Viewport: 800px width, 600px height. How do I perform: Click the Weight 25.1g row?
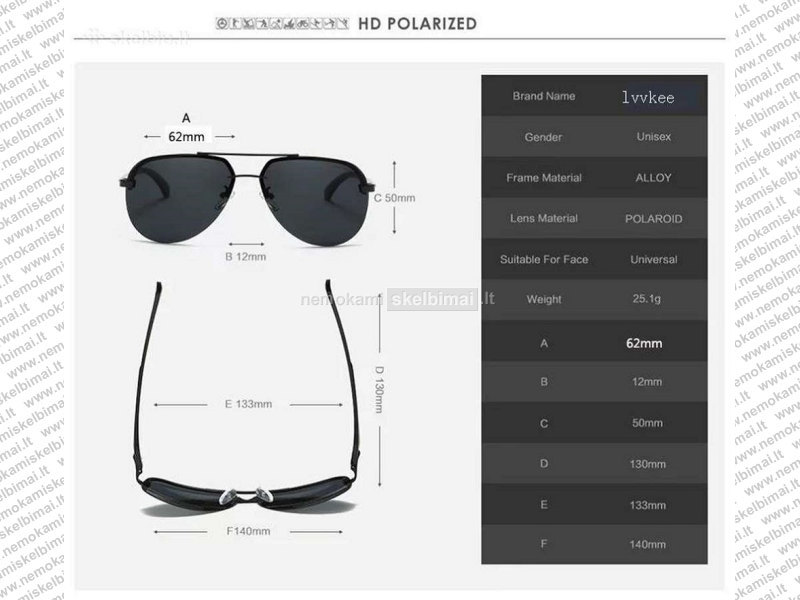pyautogui.click(x=594, y=299)
